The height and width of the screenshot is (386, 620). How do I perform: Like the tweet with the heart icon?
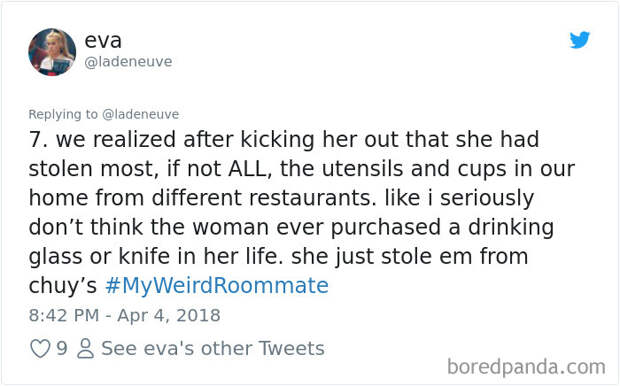pos(40,348)
